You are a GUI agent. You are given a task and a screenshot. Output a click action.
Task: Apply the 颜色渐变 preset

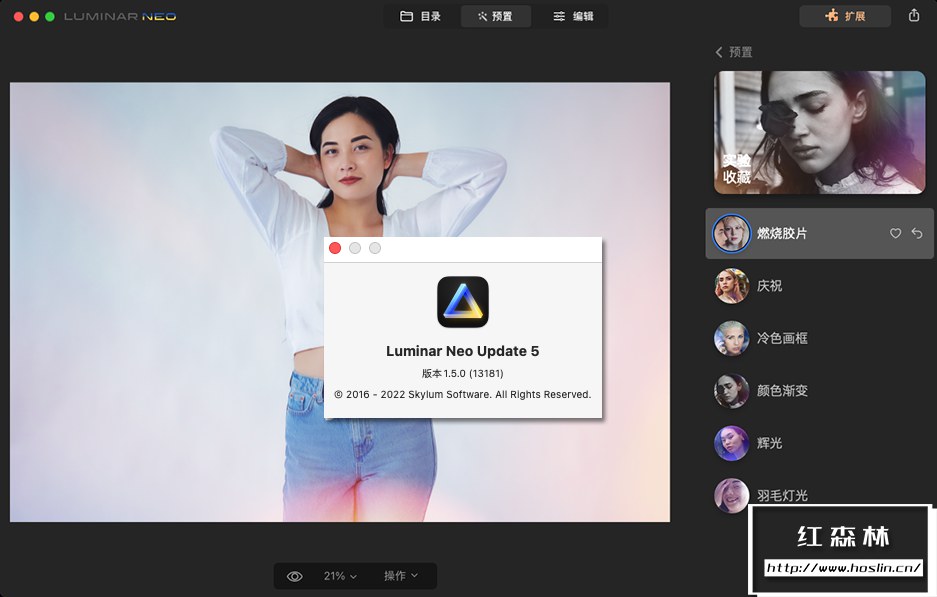[x=819, y=391]
